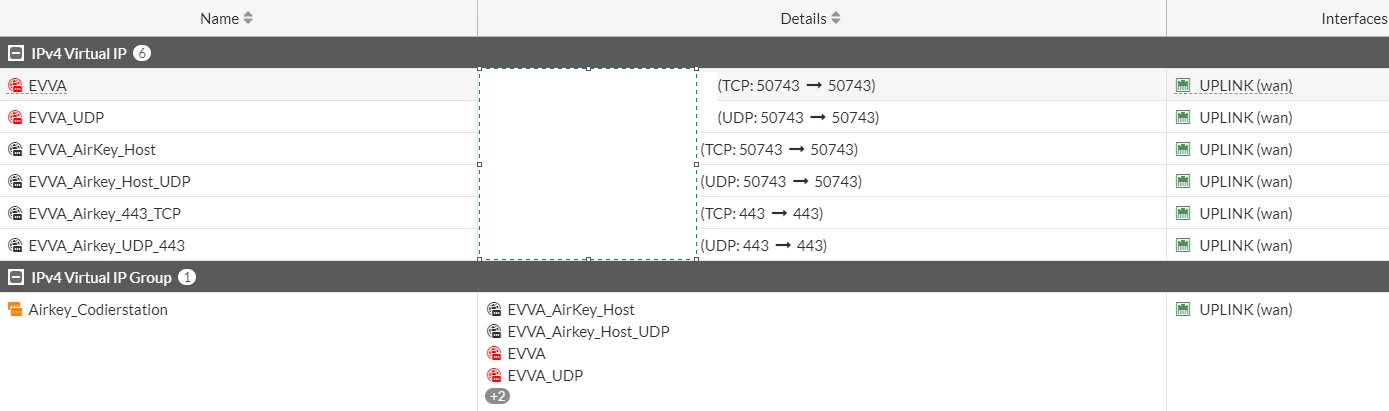Viewport: 1389px width, 411px height.
Task: Click EVVA_AirKey_Host member in group details
Action: (x=571, y=310)
